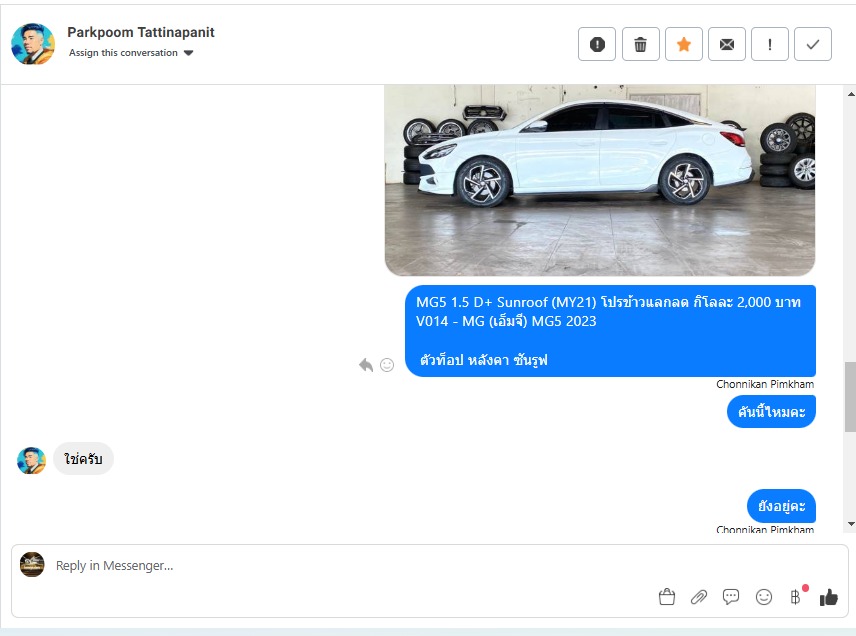Mark conversation as spam with exclamation circle icon

click(x=597, y=44)
